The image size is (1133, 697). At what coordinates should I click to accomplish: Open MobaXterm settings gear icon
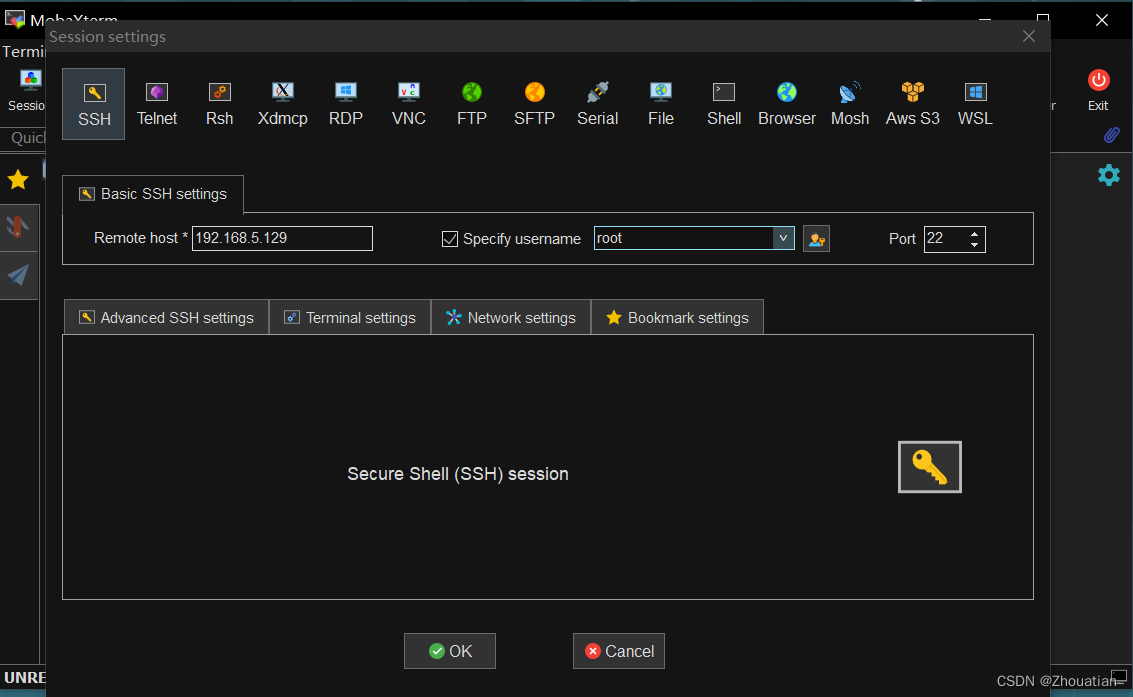[x=1109, y=175]
